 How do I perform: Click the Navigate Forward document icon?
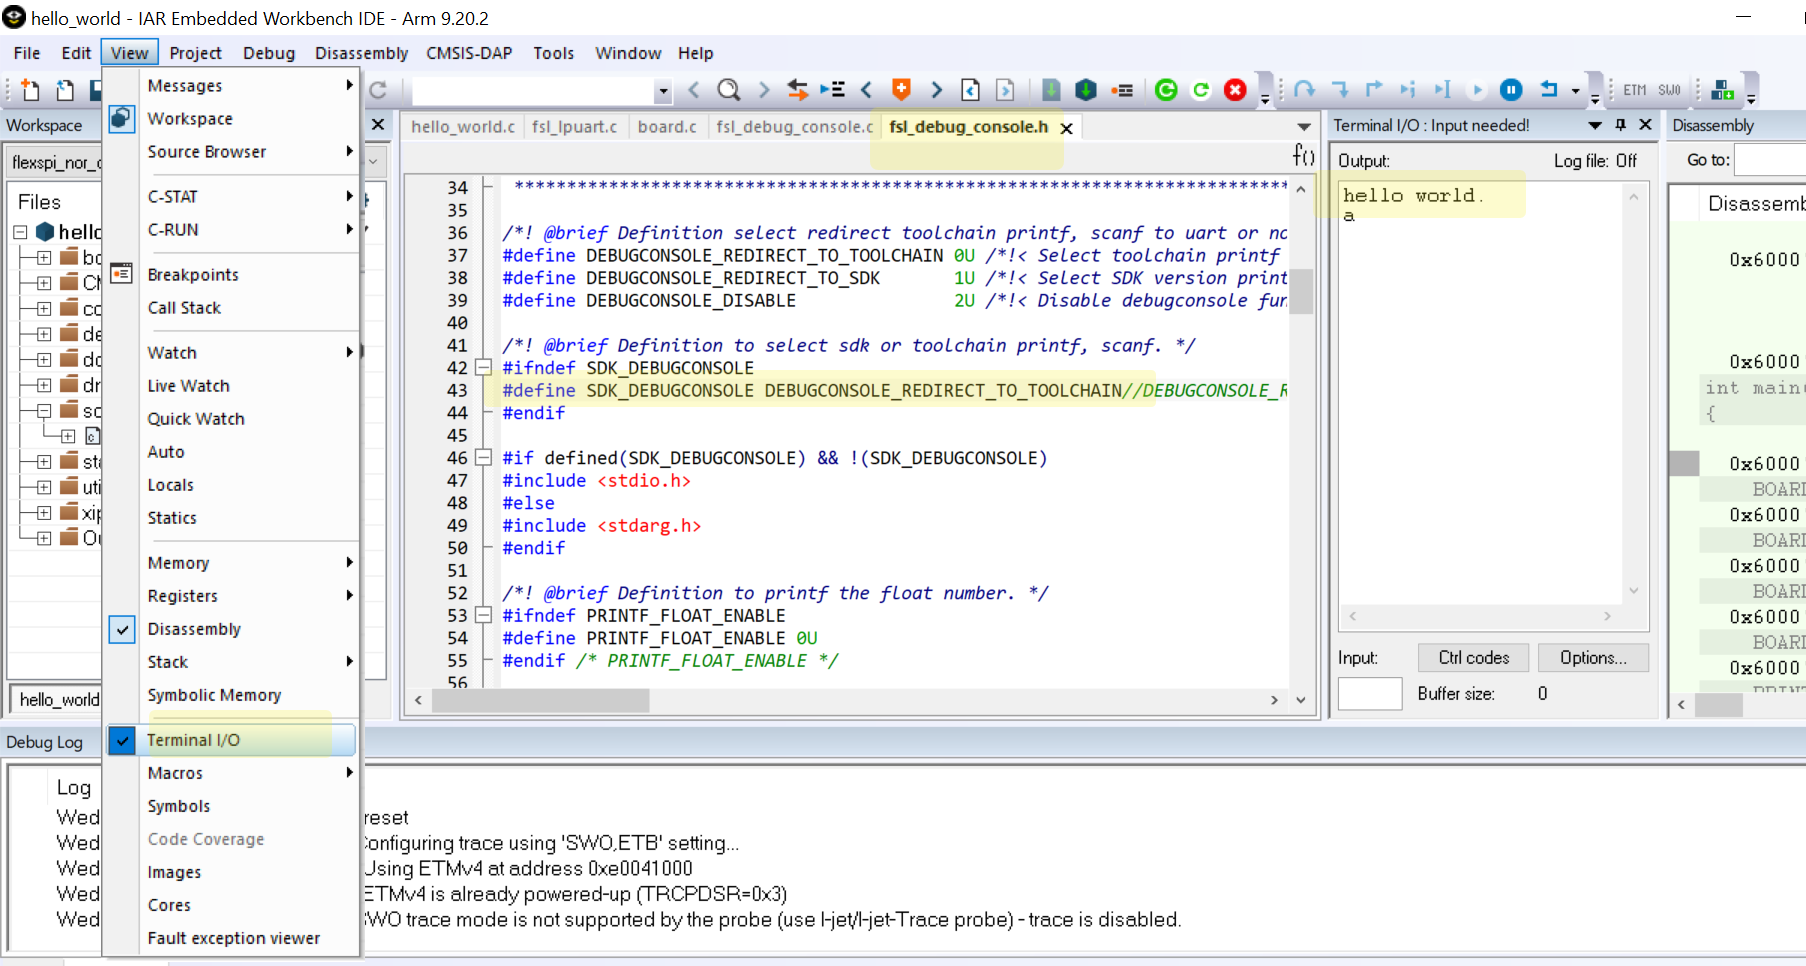tap(1005, 90)
